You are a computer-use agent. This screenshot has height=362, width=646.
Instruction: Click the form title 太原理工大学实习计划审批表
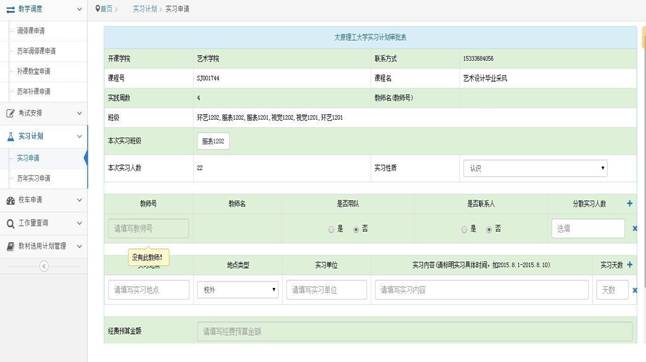click(x=370, y=37)
